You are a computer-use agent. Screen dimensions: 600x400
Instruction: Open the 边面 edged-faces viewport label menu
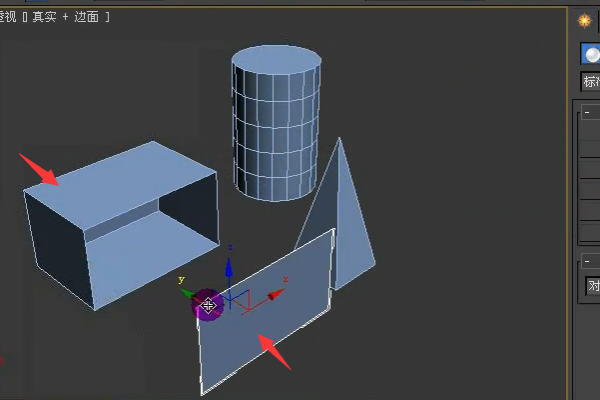(86, 17)
